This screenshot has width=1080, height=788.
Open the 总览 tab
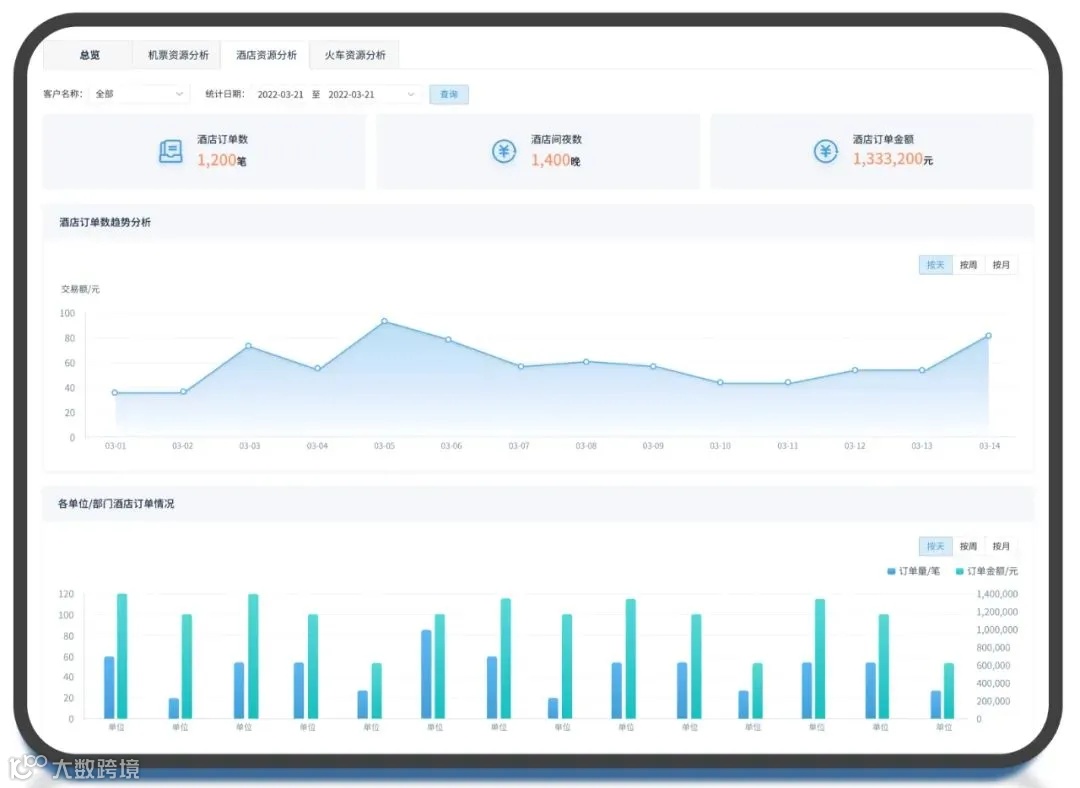(89, 55)
